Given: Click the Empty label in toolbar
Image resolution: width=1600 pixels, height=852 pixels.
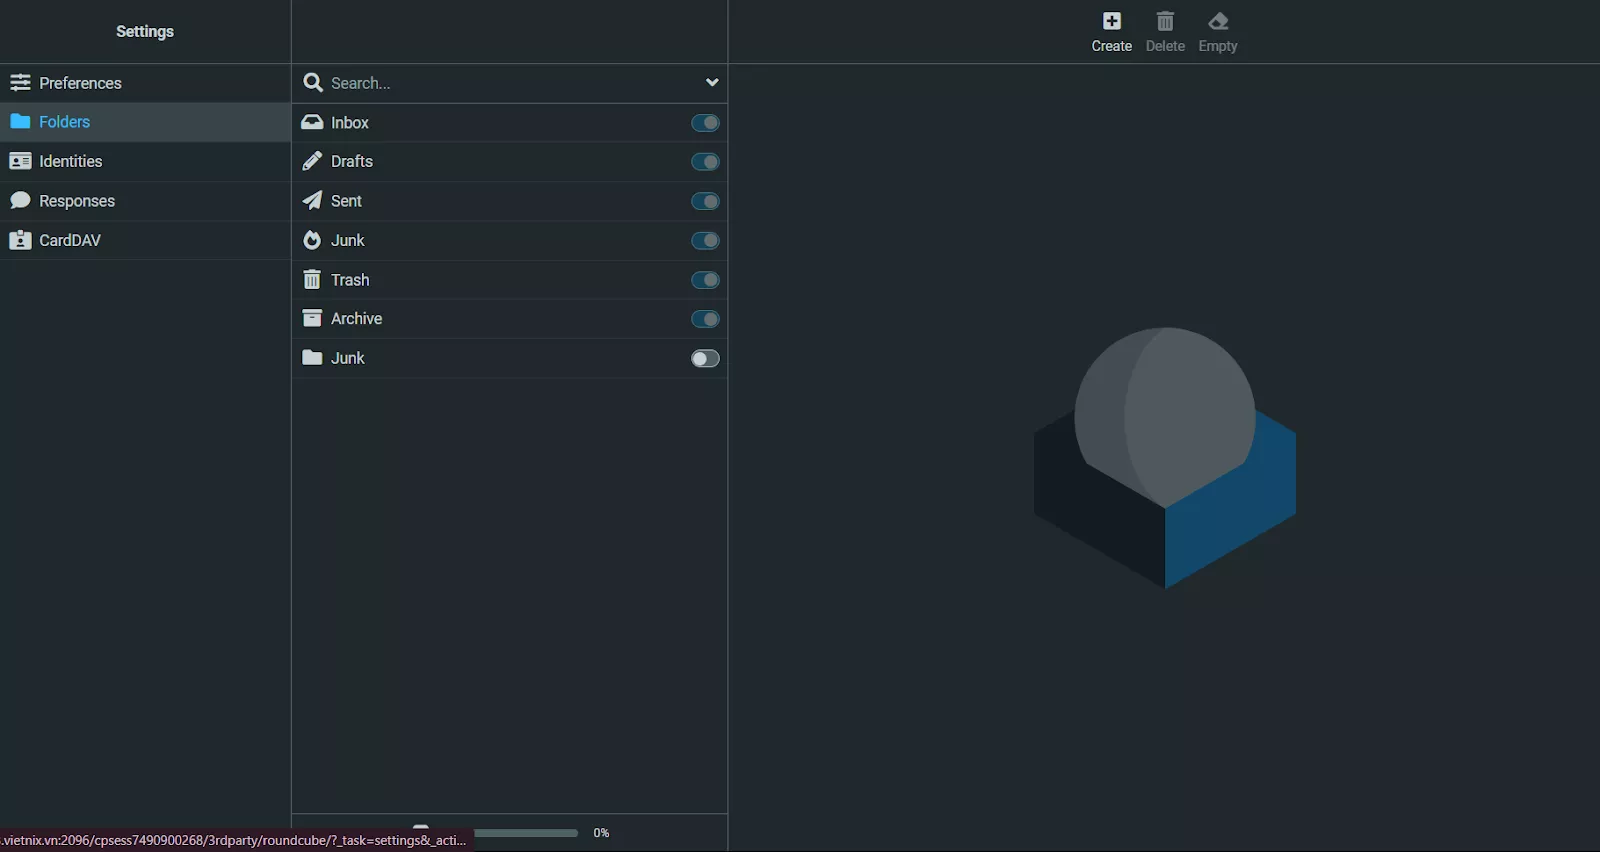Looking at the screenshot, I should tap(1218, 46).
